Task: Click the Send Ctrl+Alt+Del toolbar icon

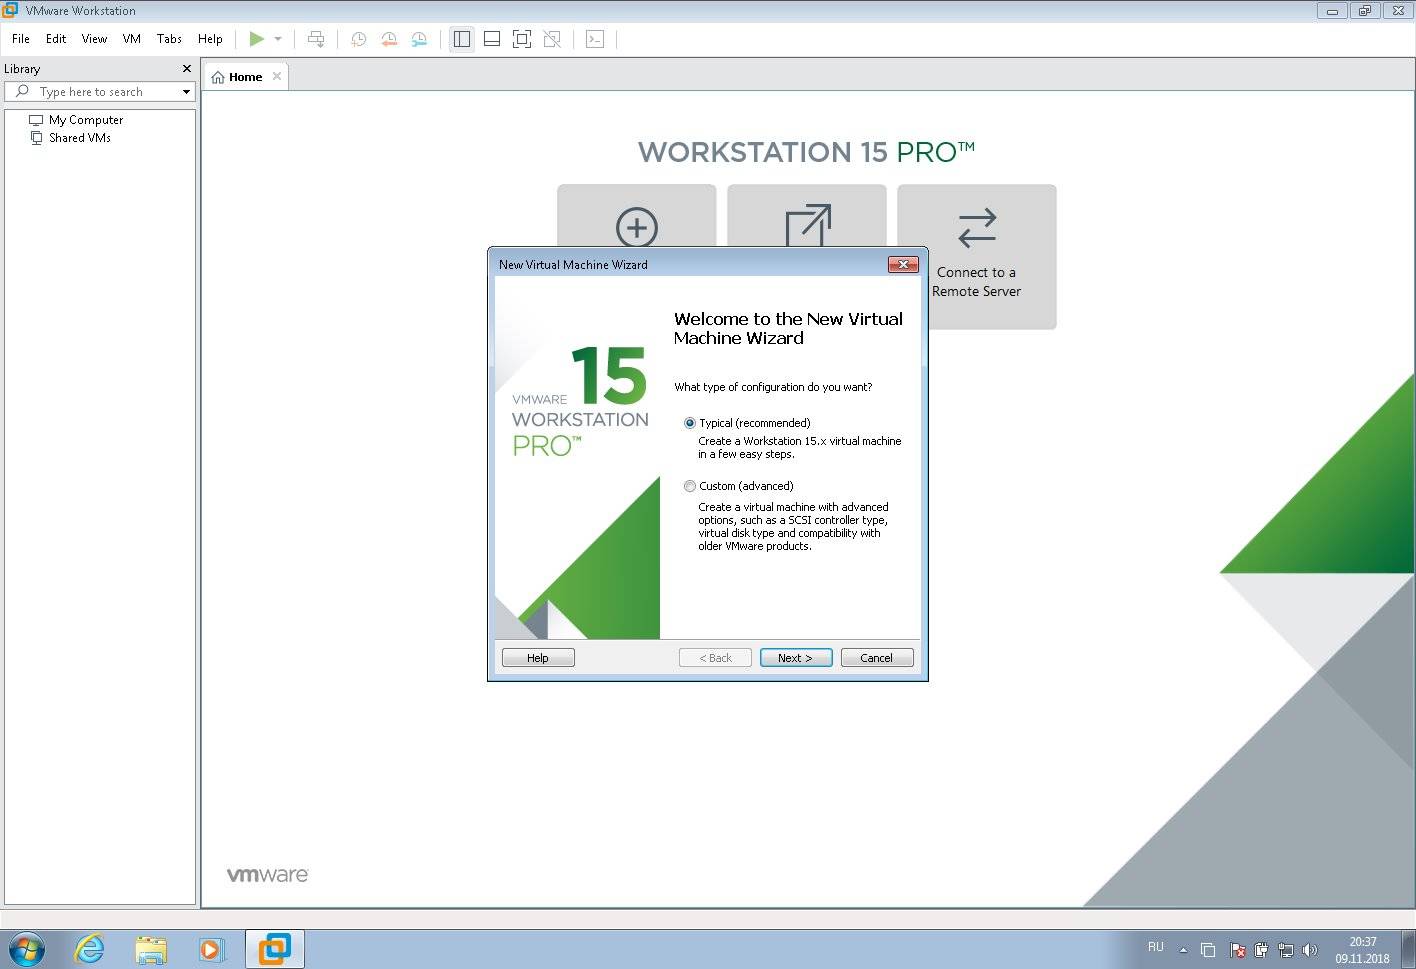Action: point(316,39)
